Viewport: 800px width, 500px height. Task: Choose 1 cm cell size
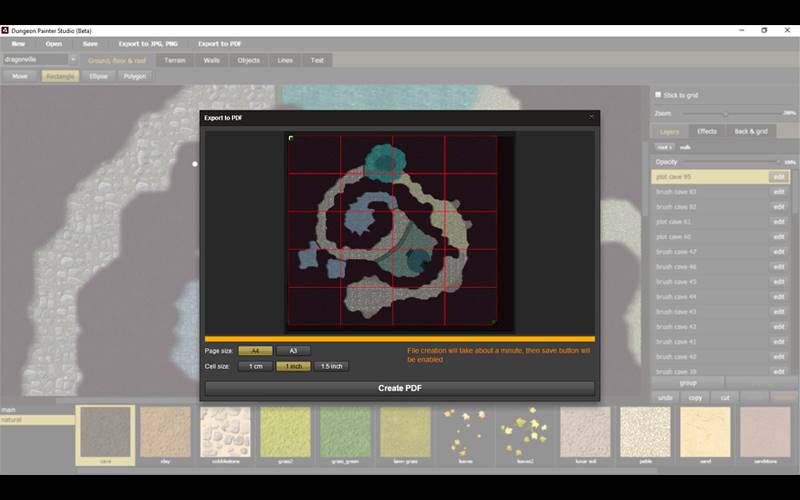(x=255, y=366)
